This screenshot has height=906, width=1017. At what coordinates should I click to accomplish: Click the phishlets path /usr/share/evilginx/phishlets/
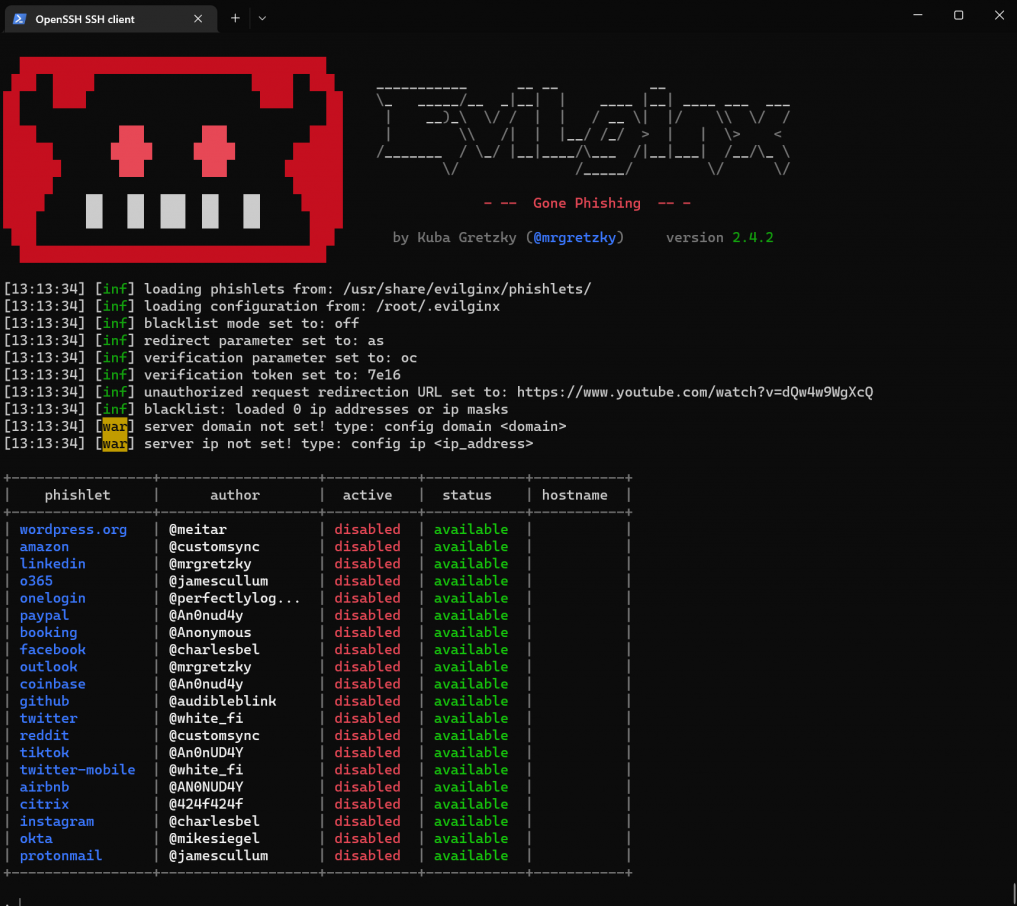[x=467, y=289]
